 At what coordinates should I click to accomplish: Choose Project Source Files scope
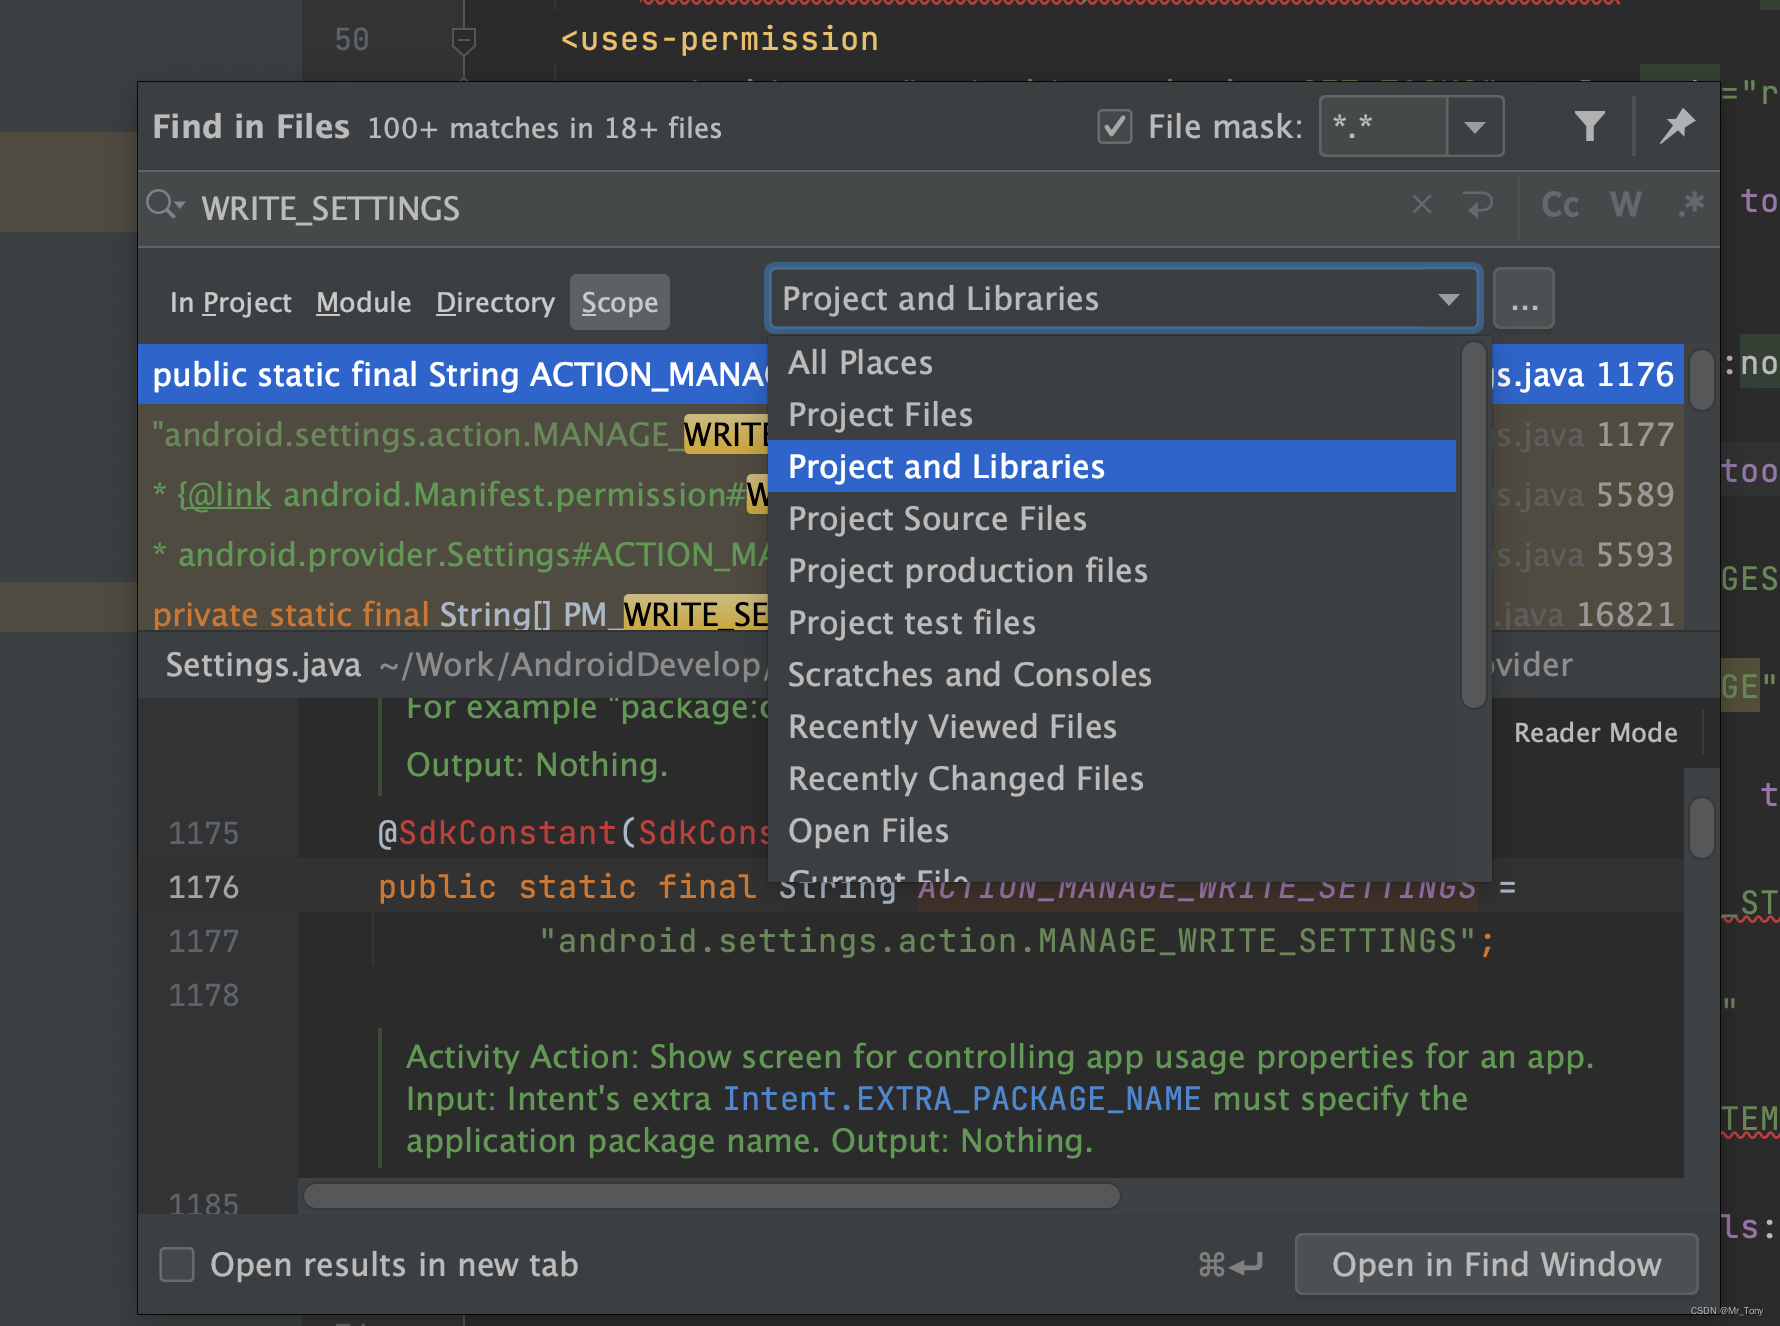coord(1112,518)
